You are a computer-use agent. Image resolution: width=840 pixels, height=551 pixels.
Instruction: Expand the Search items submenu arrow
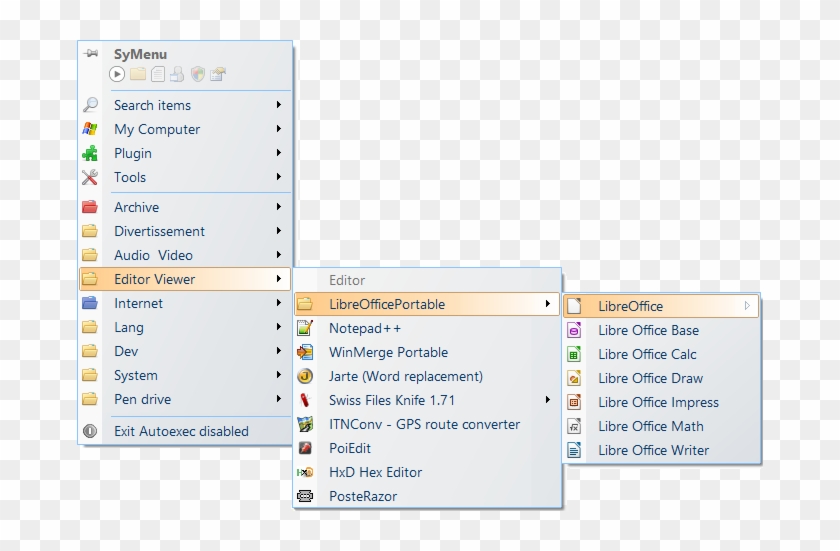click(x=279, y=105)
